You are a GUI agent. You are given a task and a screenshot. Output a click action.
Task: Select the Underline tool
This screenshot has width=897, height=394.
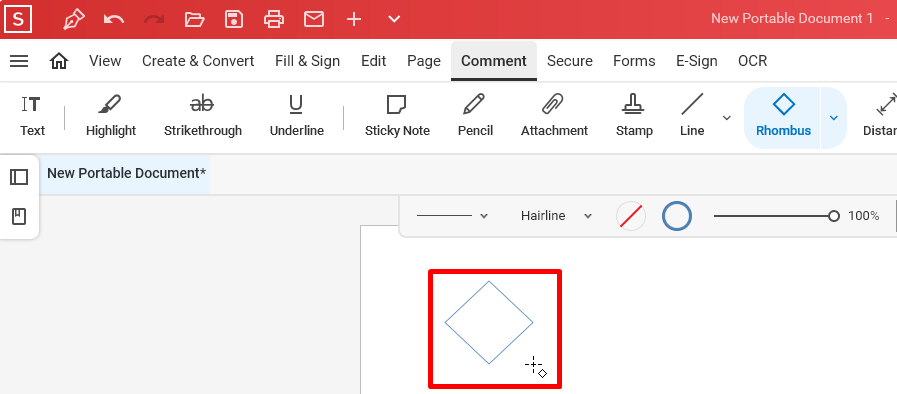tap(296, 117)
